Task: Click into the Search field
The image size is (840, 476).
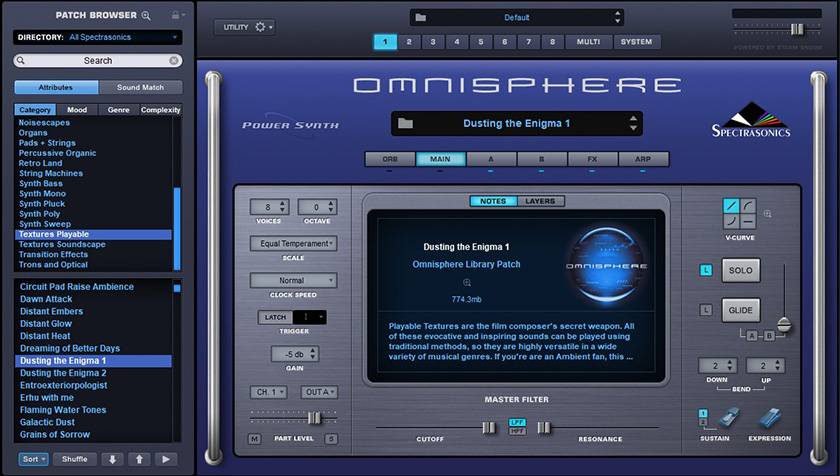Action: tap(98, 61)
